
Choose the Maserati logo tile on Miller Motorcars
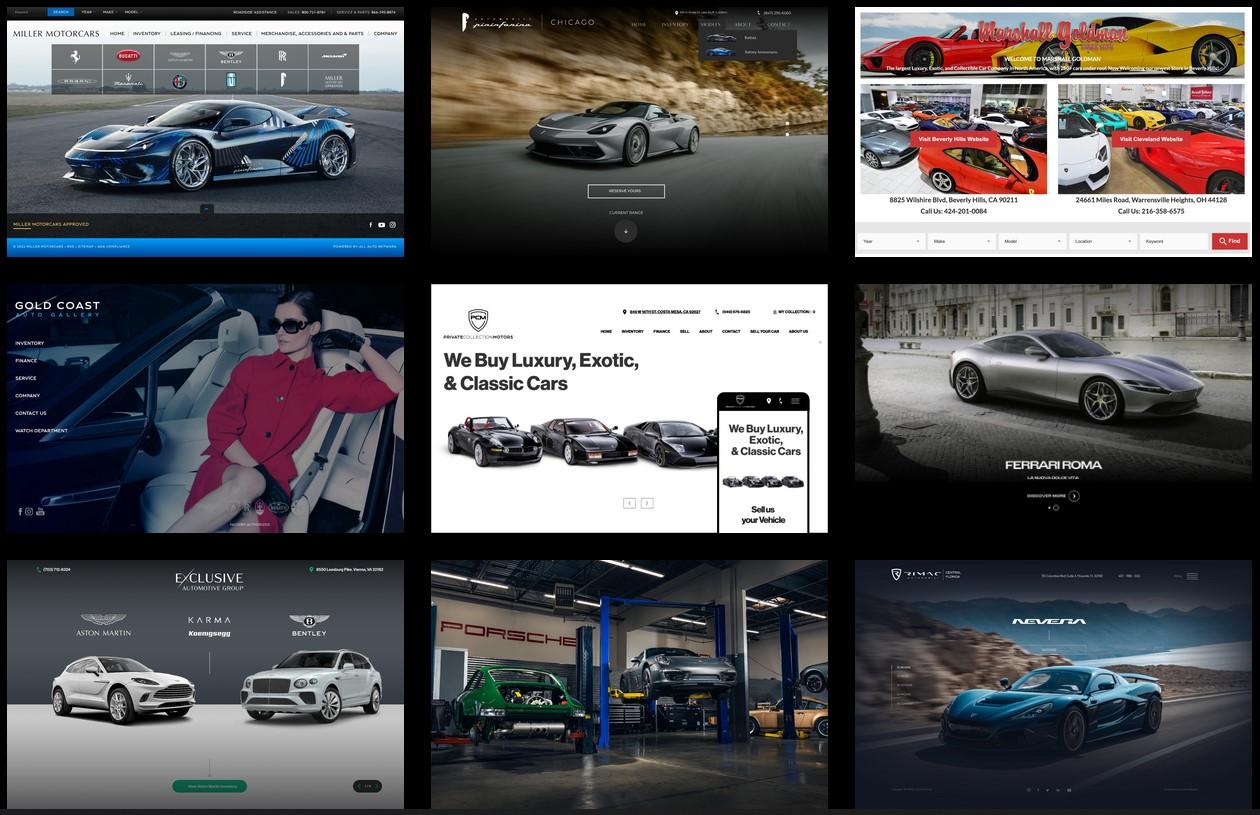pyautogui.click(x=128, y=82)
